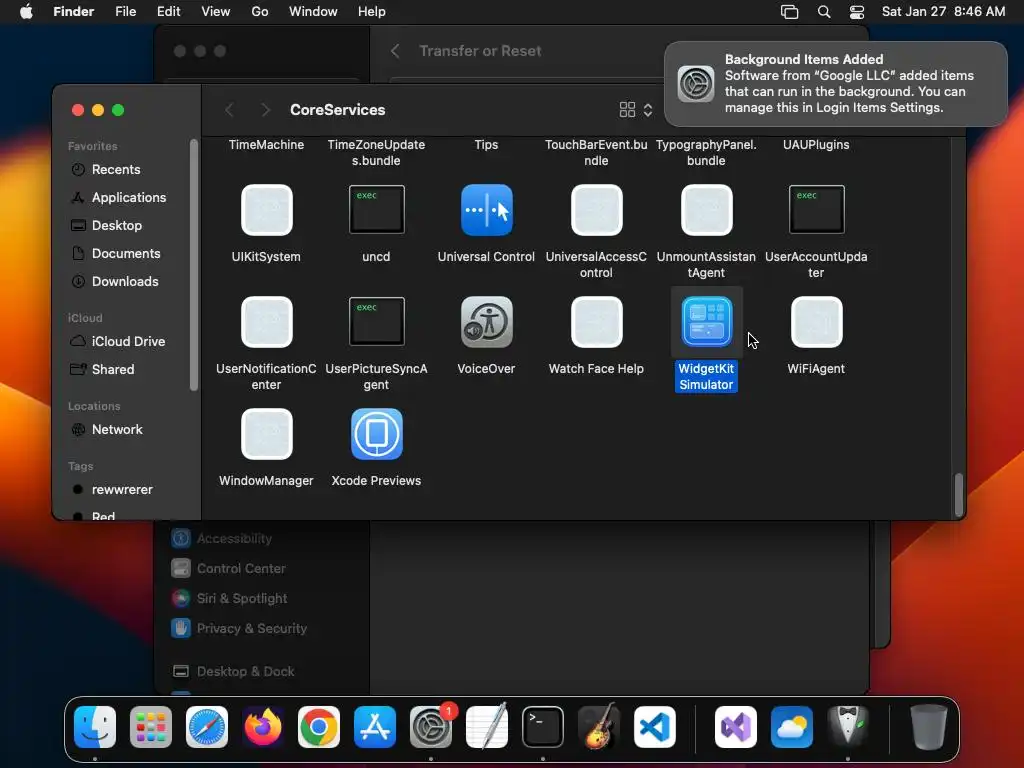
Task: Open Visual Studio purple icon in Dock
Action: (736, 727)
